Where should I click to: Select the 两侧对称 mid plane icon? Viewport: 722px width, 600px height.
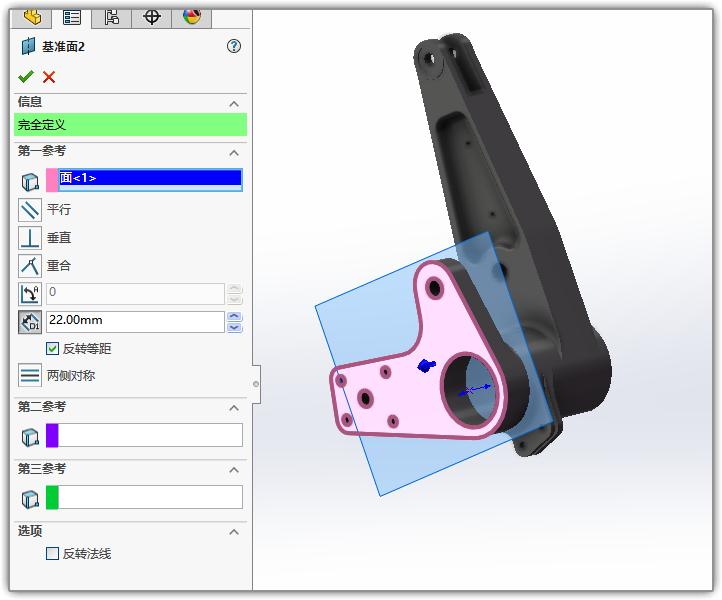pos(30,375)
